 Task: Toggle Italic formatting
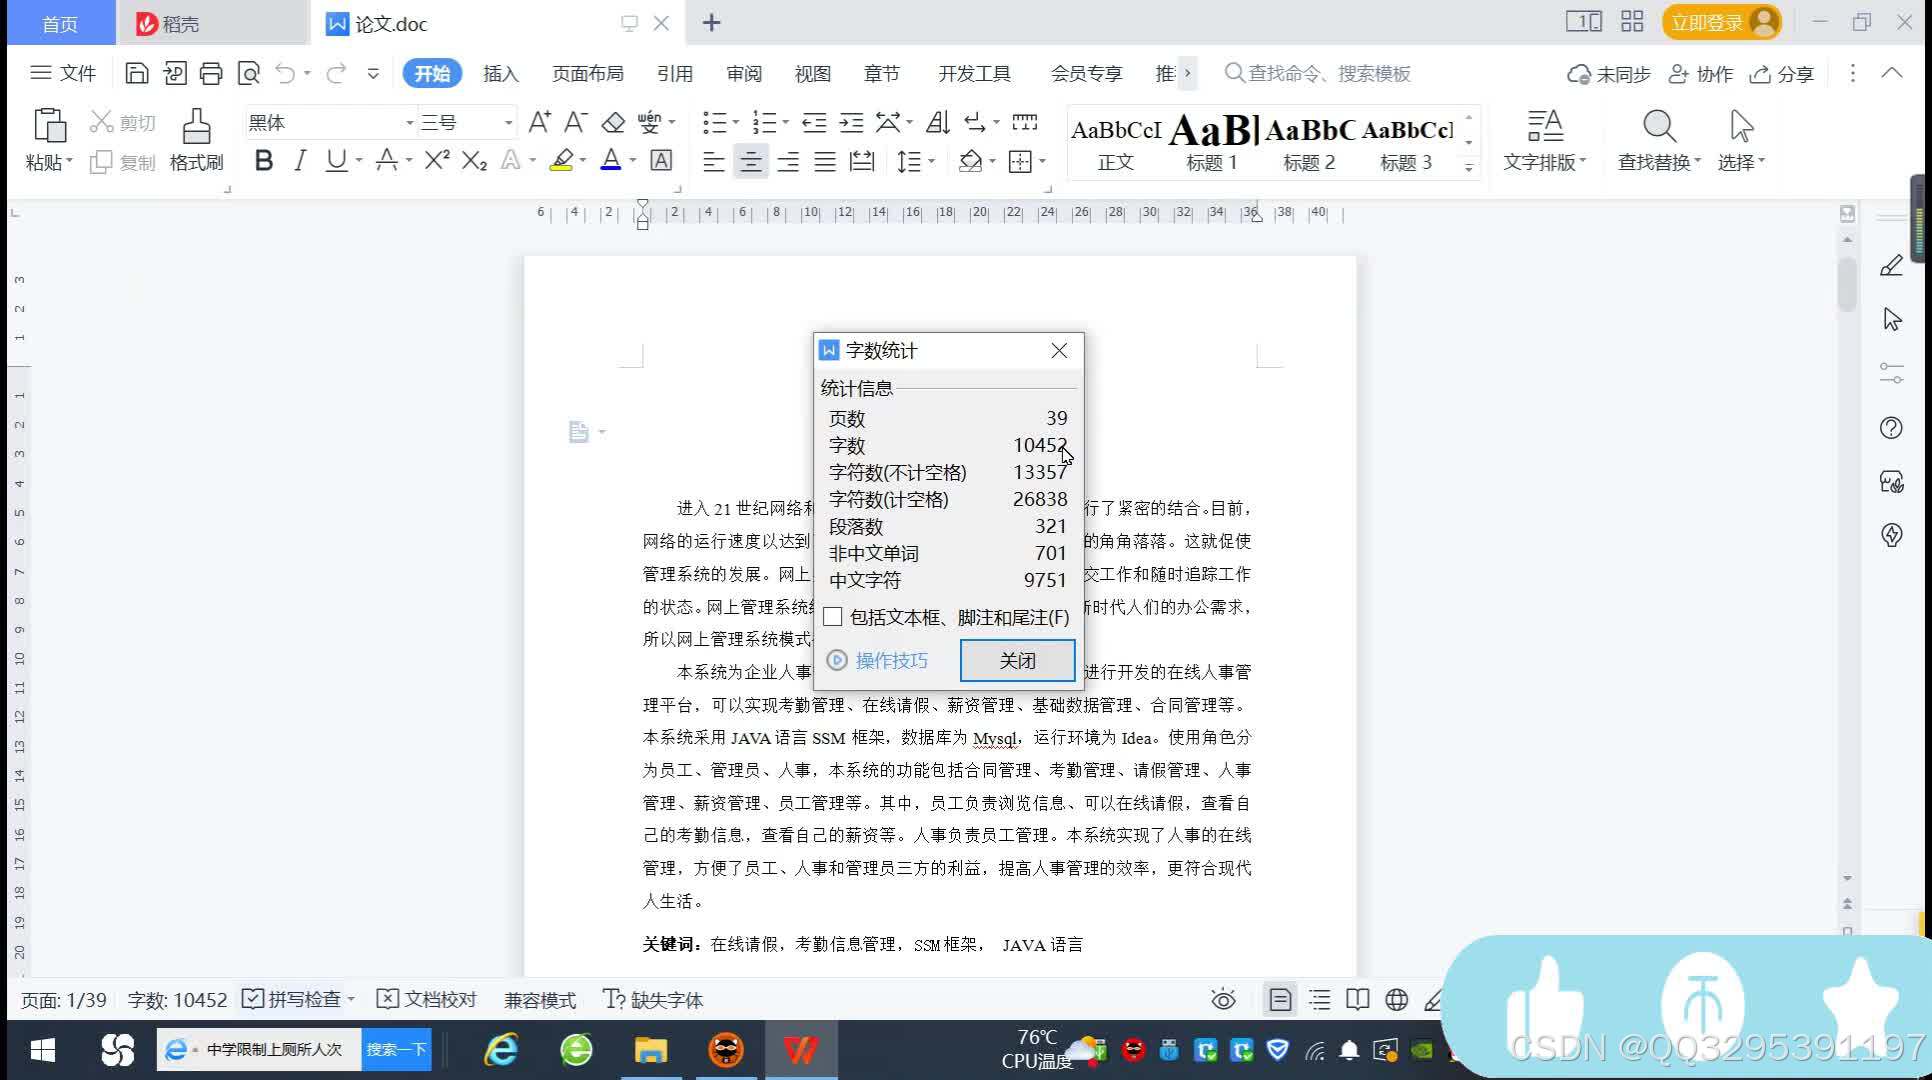299,160
